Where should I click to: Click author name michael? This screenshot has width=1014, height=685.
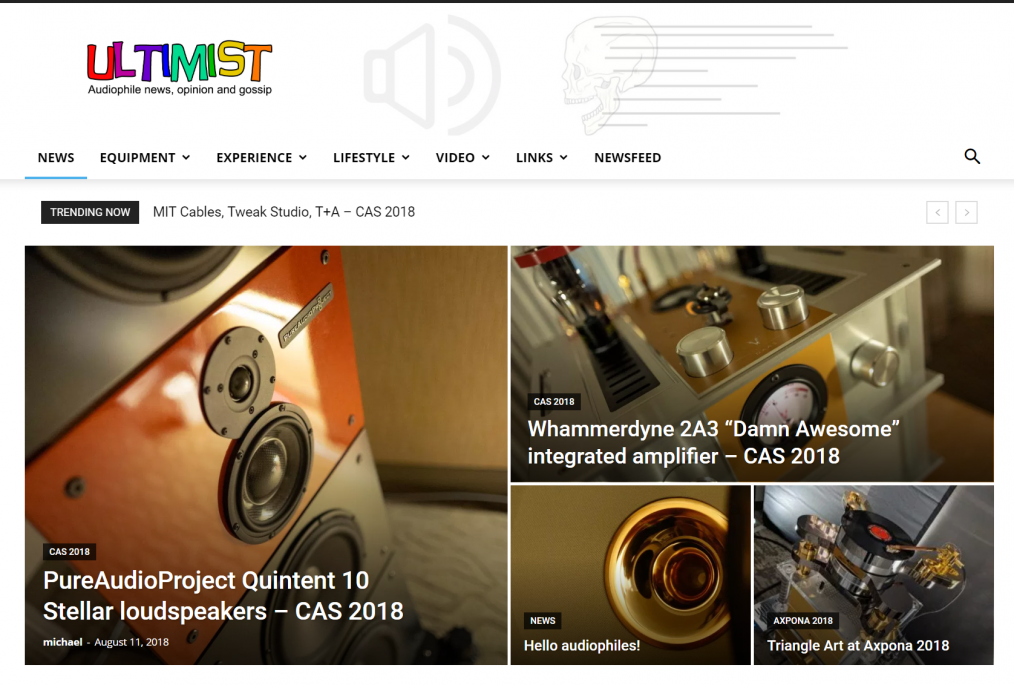(x=63, y=642)
